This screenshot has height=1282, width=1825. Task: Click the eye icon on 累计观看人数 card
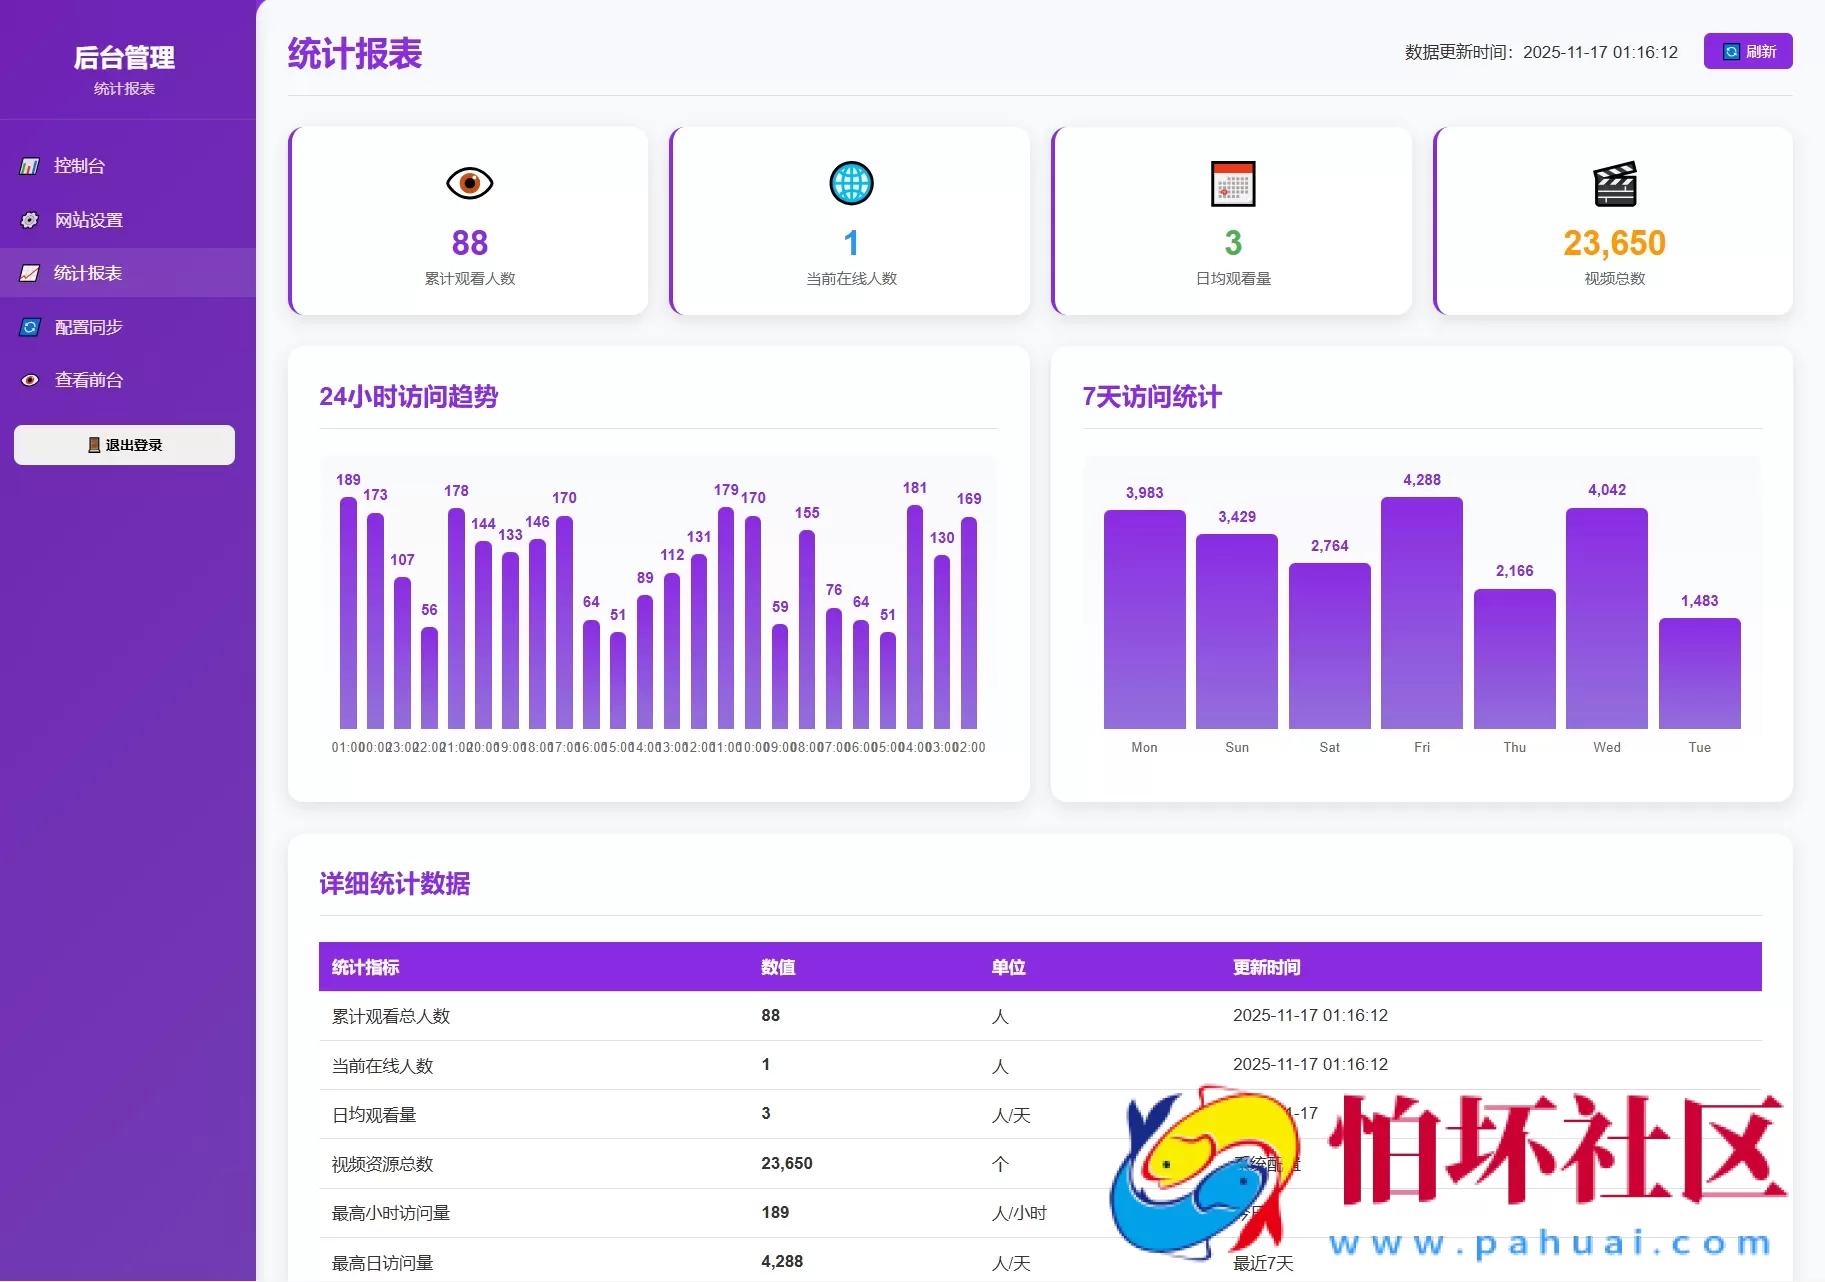(468, 183)
